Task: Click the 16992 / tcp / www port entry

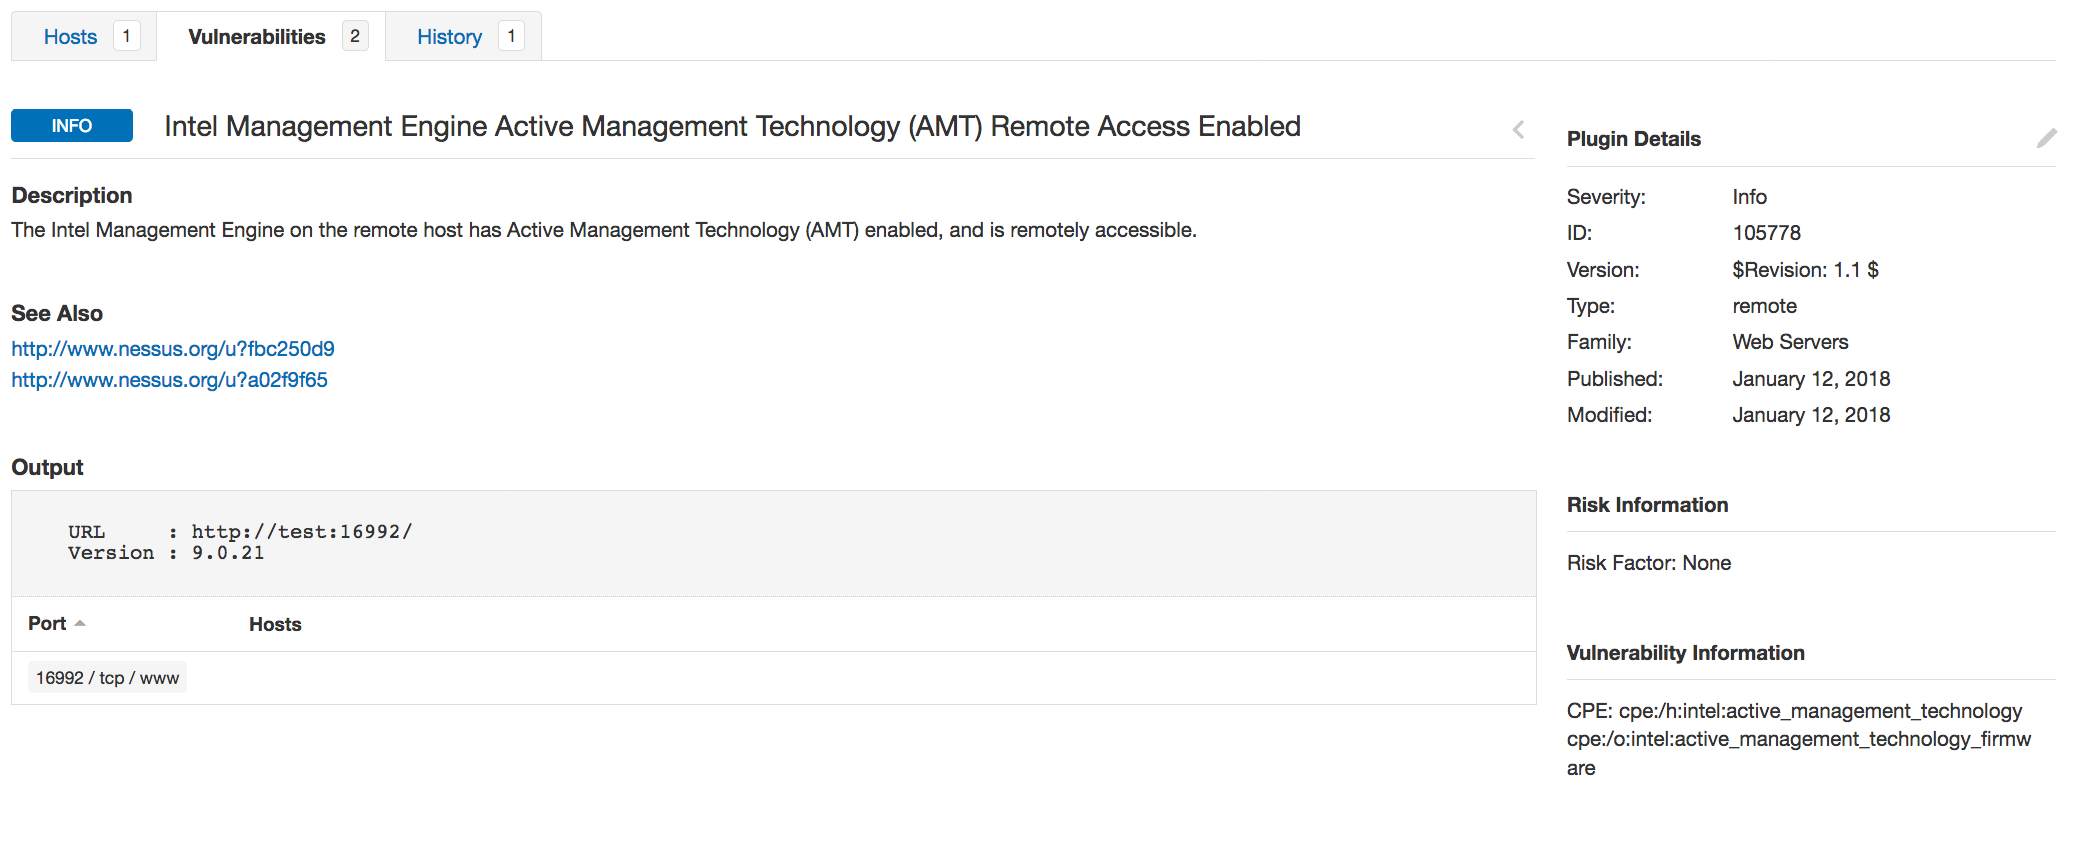Action: (108, 678)
